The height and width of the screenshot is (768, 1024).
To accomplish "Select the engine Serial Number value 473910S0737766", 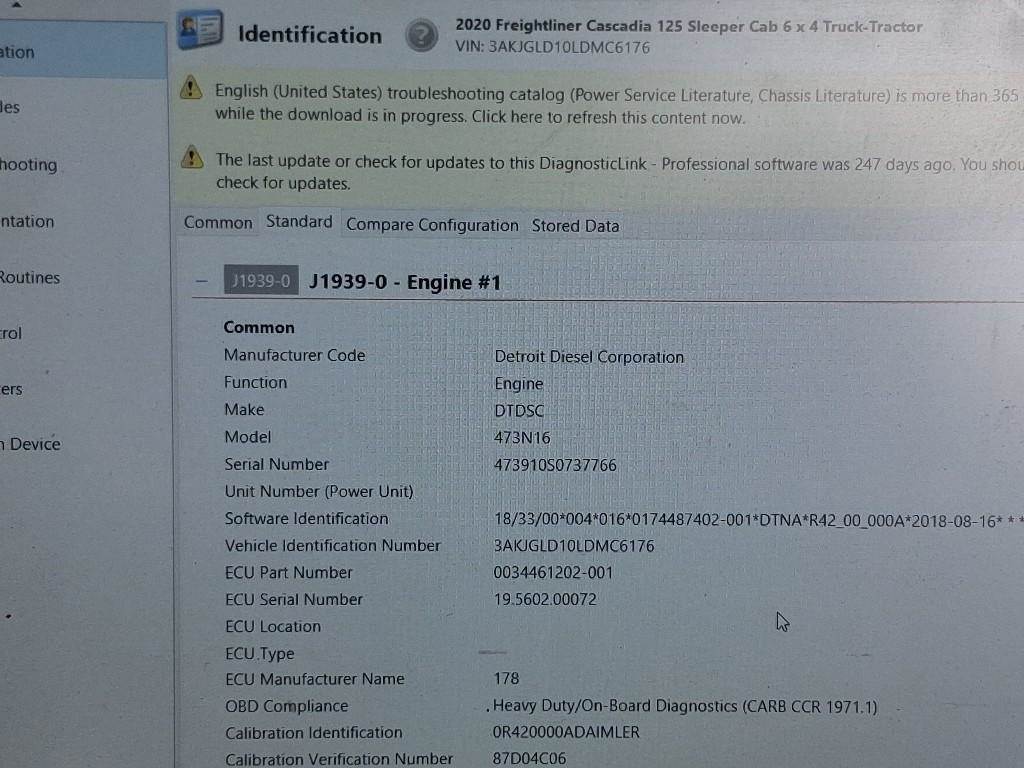I will [x=555, y=465].
